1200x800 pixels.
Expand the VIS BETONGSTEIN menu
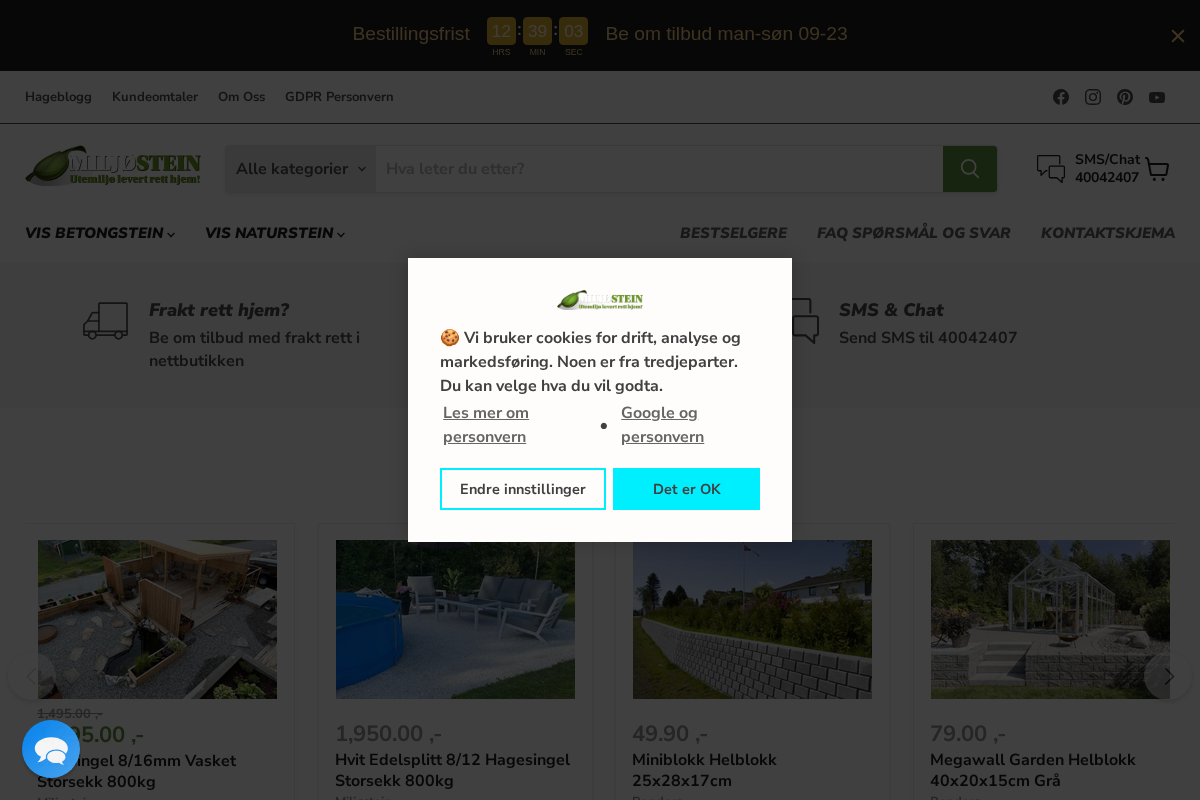coord(98,233)
